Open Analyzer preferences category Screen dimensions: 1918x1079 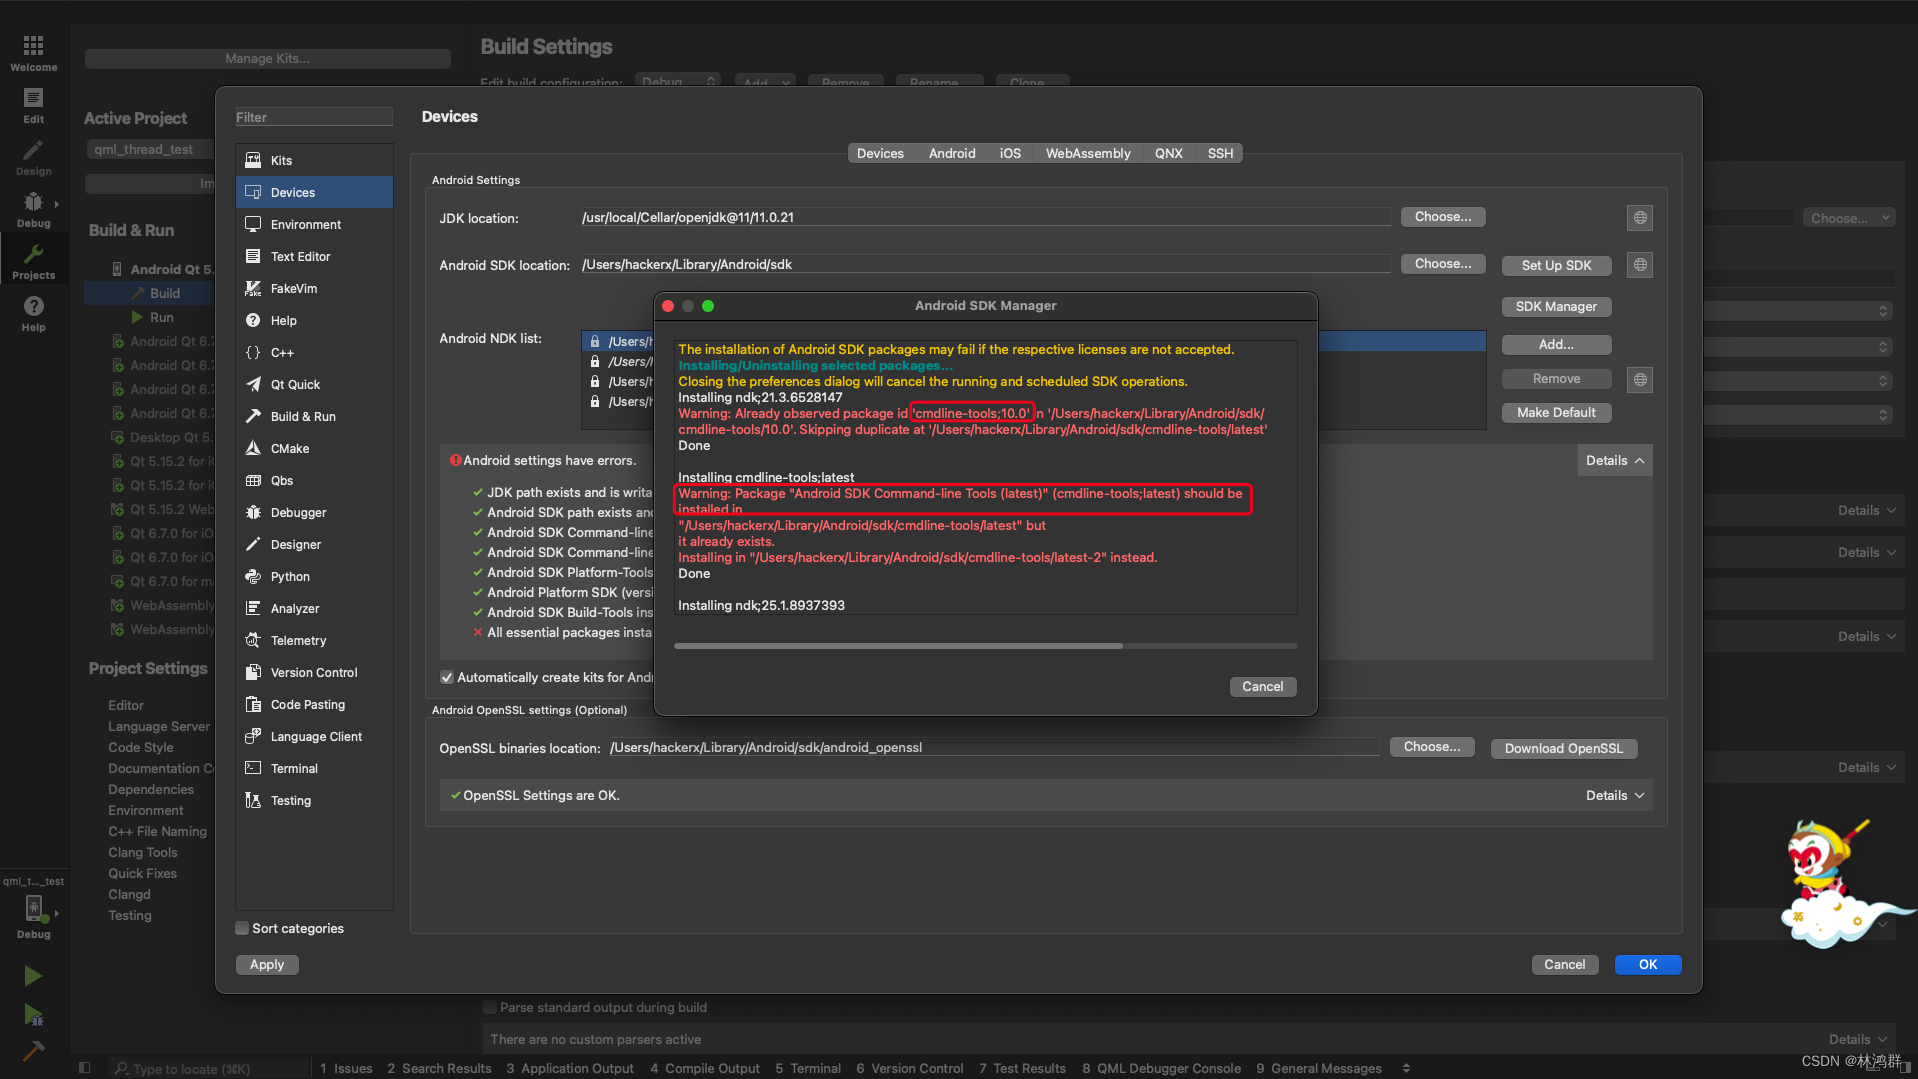click(x=314, y=608)
